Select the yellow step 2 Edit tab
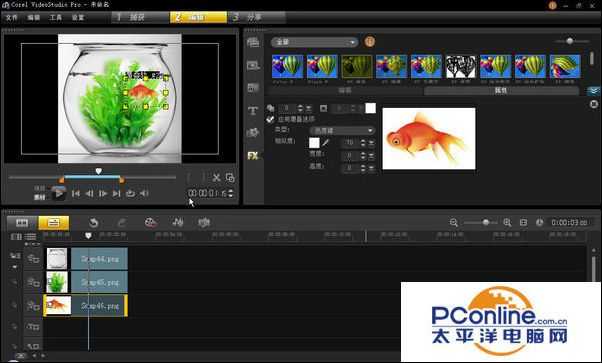This screenshot has height=363, width=602. (198, 17)
